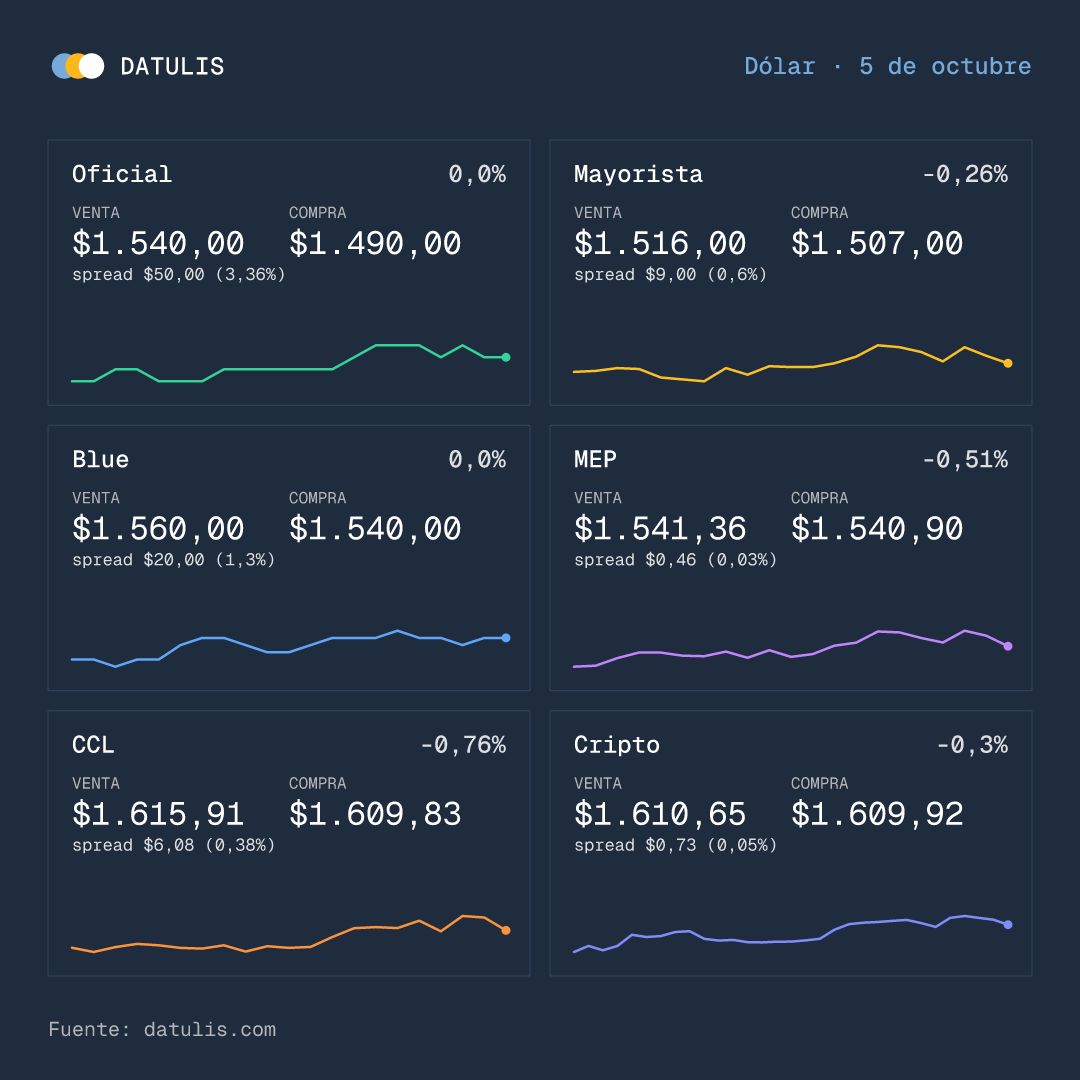Screen dimensions: 1080x1080
Task: Click the 'Fuente: datulis.com' source text
Action: click(162, 1029)
